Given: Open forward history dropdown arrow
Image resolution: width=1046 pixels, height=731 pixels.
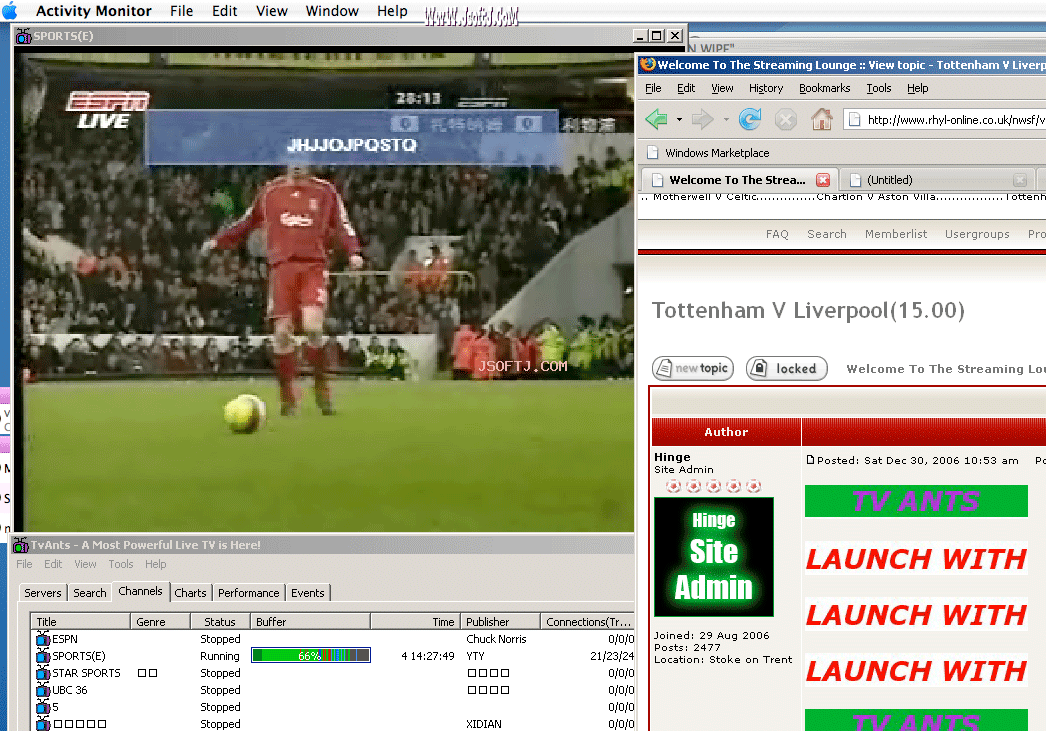Looking at the screenshot, I should [726, 120].
